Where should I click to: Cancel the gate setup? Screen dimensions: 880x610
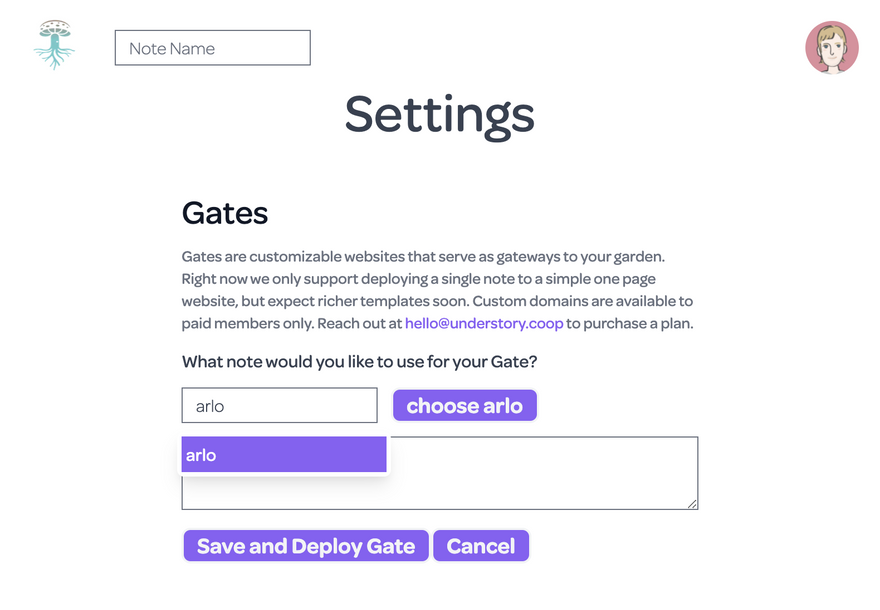[481, 546]
